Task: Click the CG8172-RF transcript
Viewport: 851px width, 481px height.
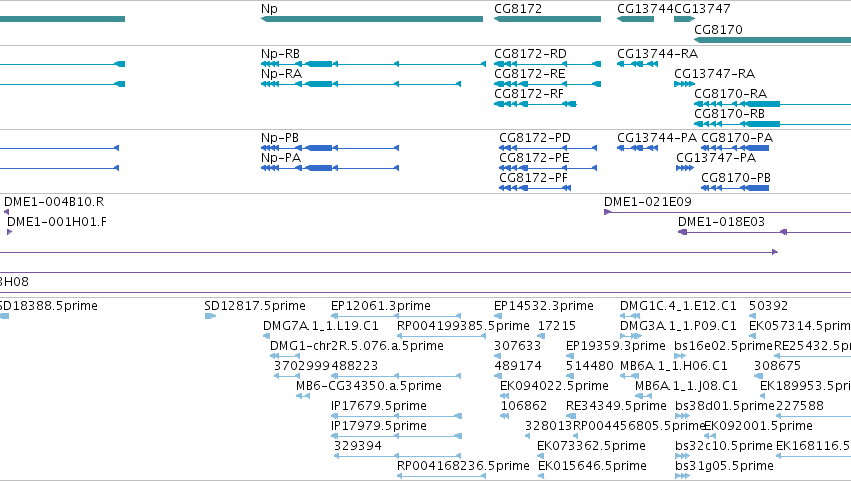Action: click(535, 104)
